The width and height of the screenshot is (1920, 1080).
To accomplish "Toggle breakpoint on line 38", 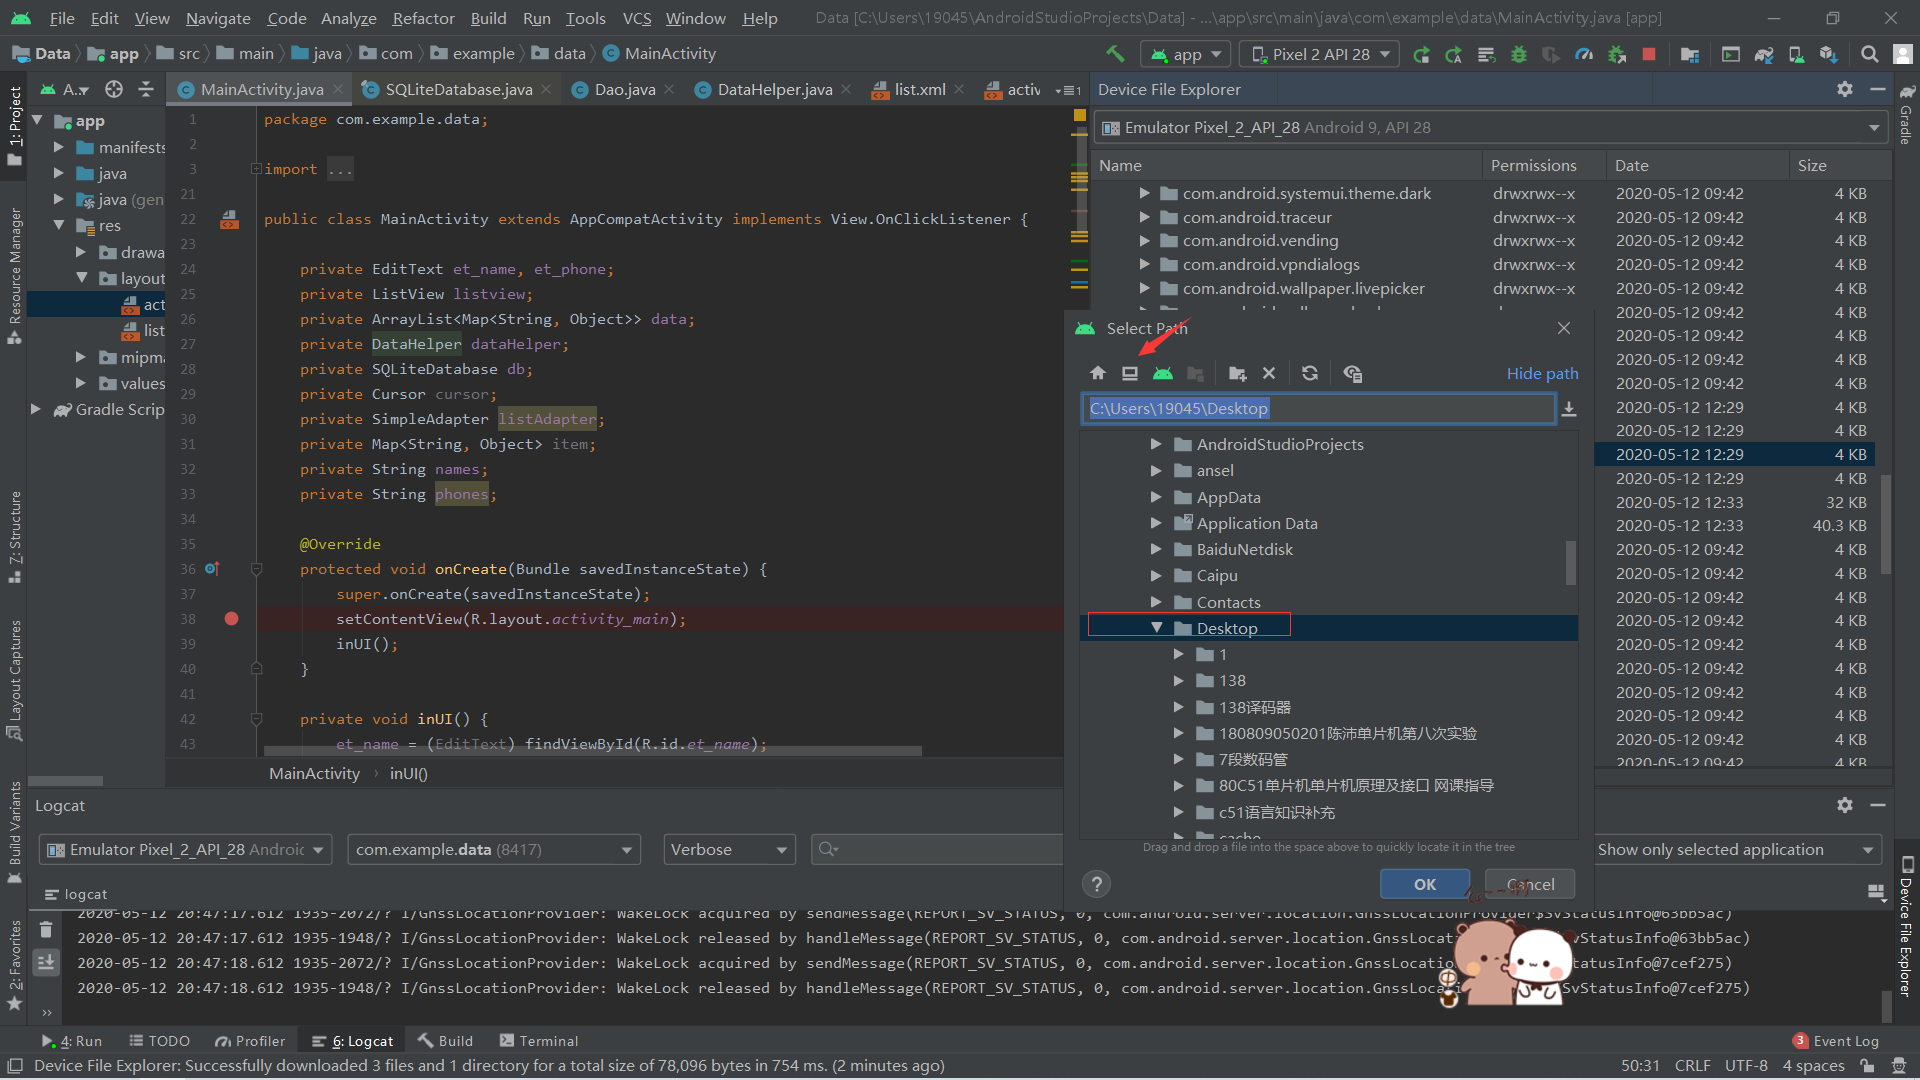I will [x=231, y=619].
